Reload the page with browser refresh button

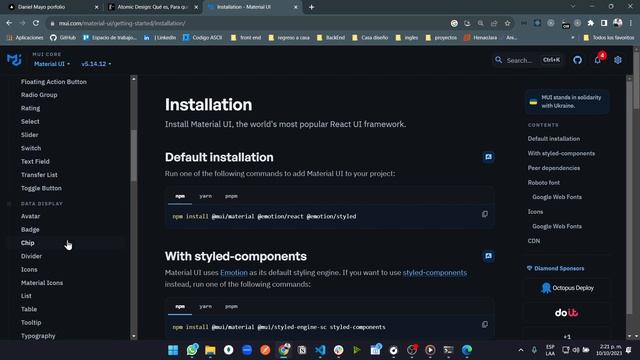click(x=36, y=23)
